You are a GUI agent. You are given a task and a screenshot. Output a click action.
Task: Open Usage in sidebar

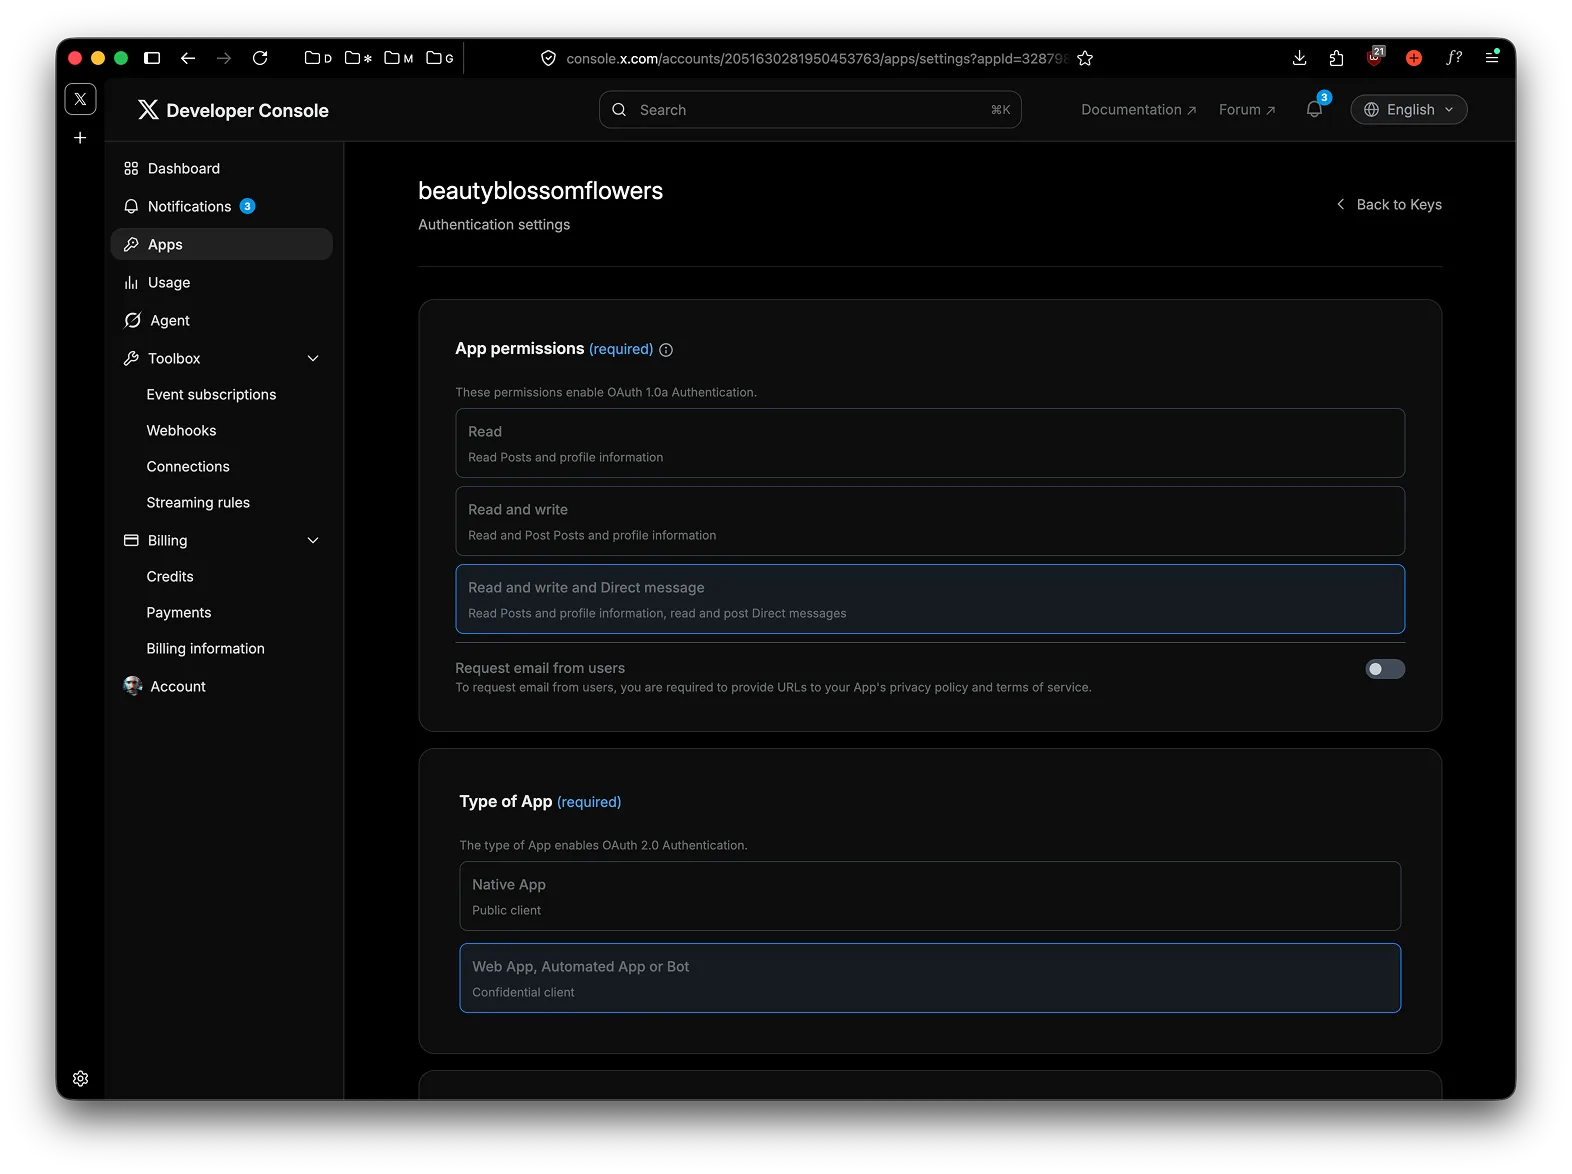pyautogui.click(x=221, y=282)
